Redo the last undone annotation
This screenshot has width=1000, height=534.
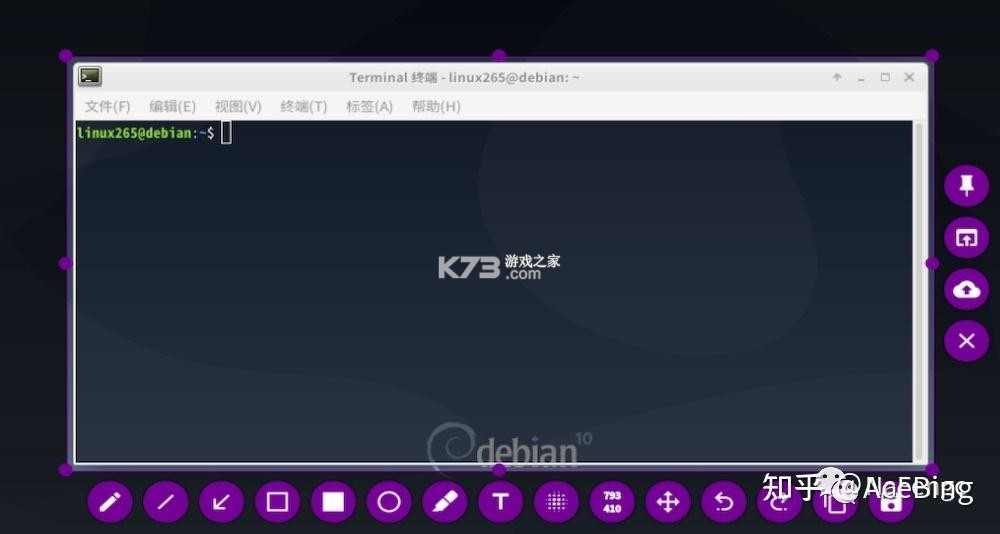coord(779,502)
